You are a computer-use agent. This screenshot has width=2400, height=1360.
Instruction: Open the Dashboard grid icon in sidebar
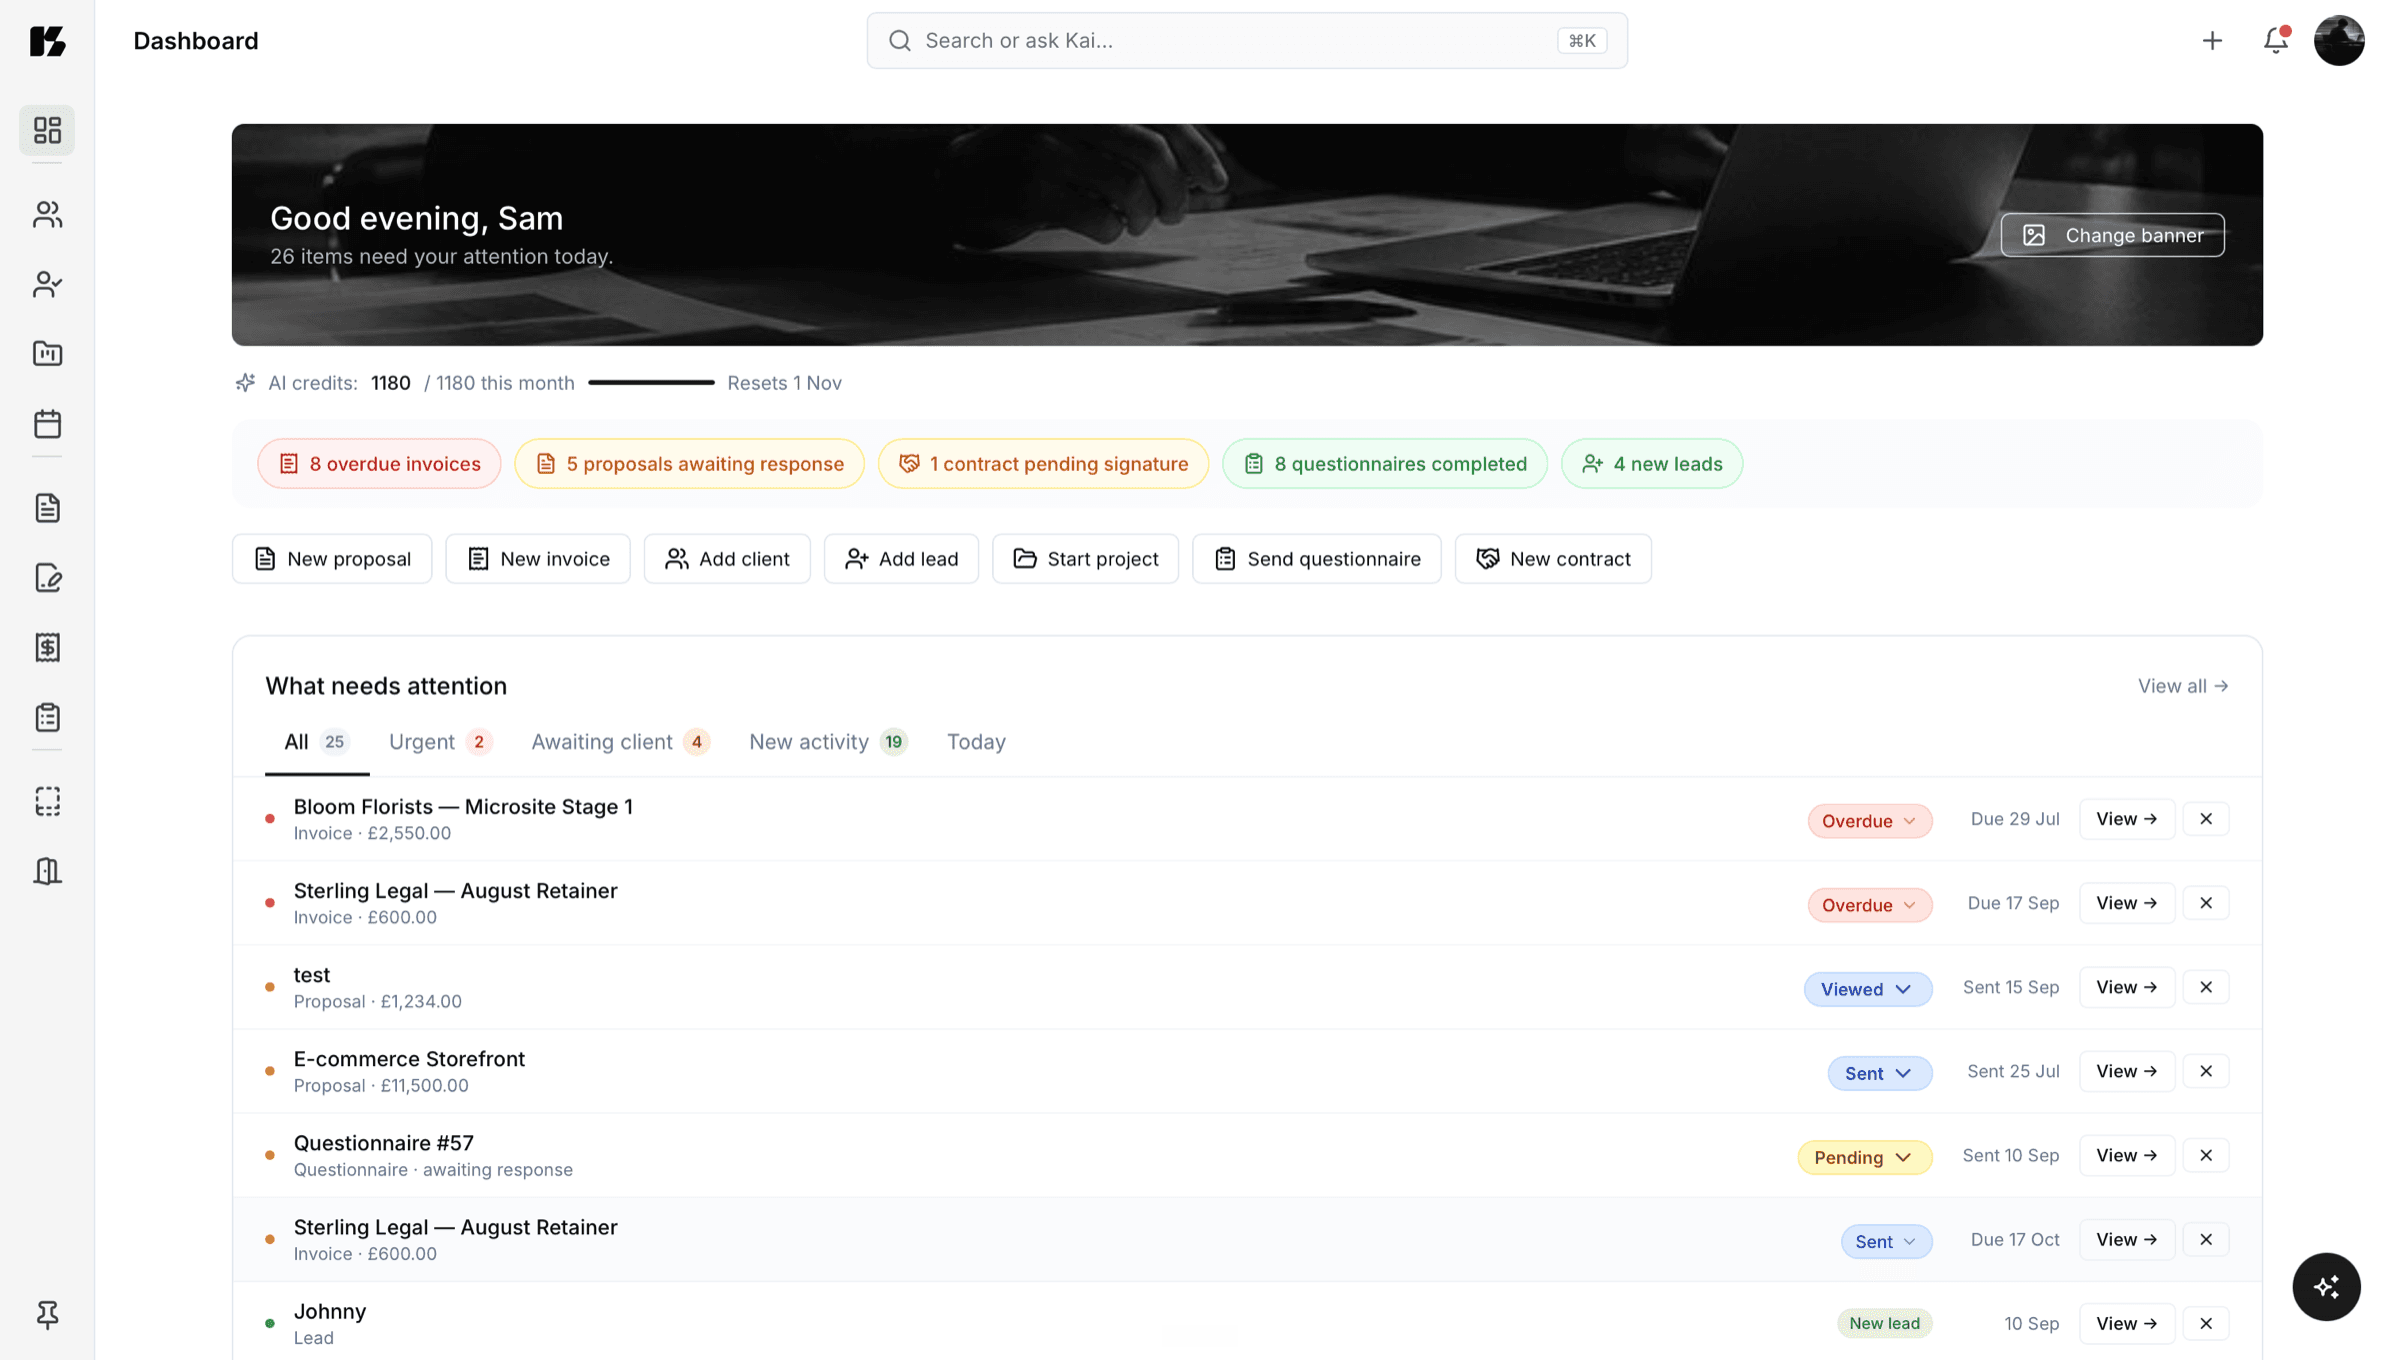[47, 130]
